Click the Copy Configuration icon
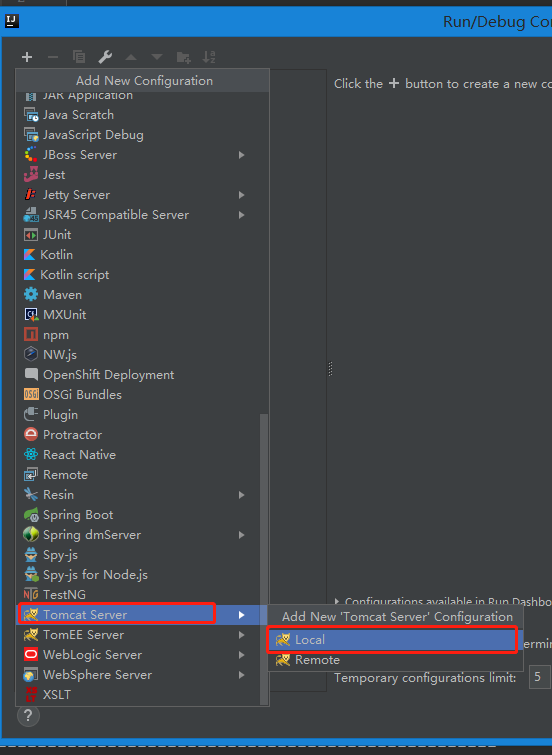Image resolution: width=552 pixels, height=755 pixels. click(79, 57)
